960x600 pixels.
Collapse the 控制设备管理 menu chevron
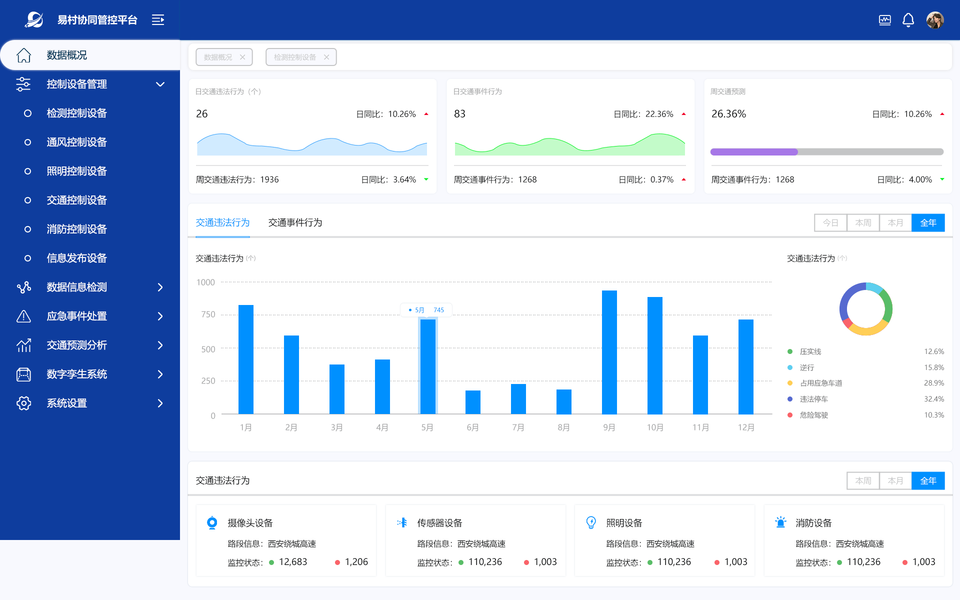pyautogui.click(x=160, y=84)
